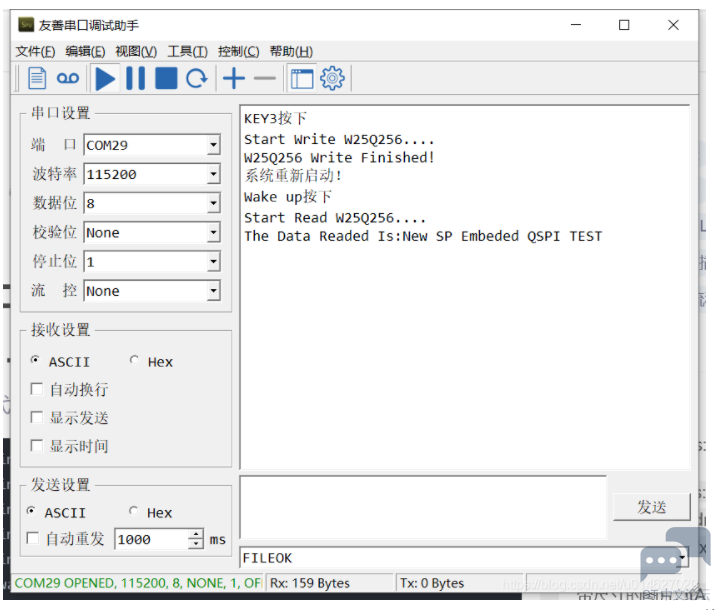Screen dimensions: 719x610
Task: Open the 115200 baud rate dropdown
Action: point(212,175)
